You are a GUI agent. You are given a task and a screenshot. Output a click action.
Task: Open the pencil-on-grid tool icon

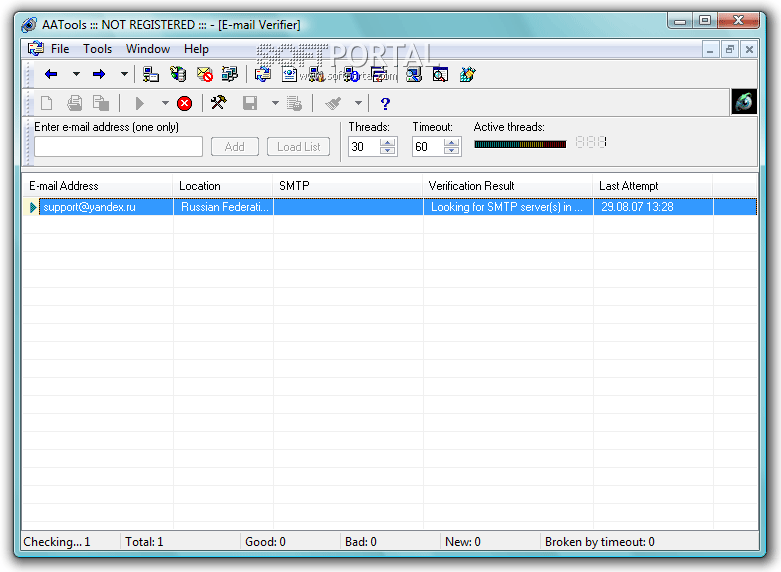point(467,75)
